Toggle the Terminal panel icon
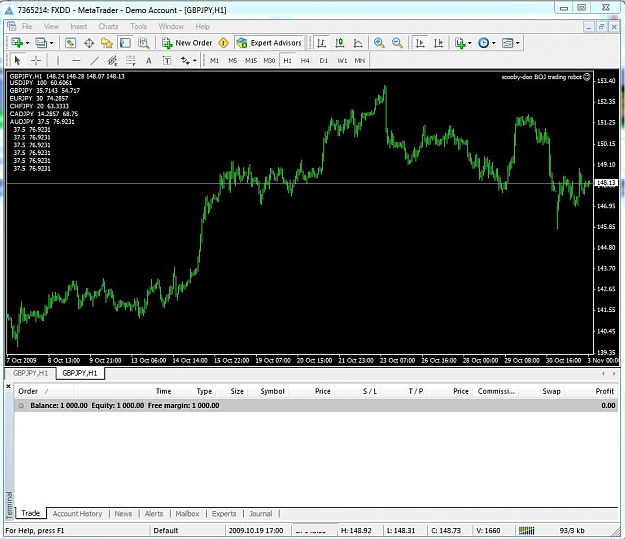 126,43
